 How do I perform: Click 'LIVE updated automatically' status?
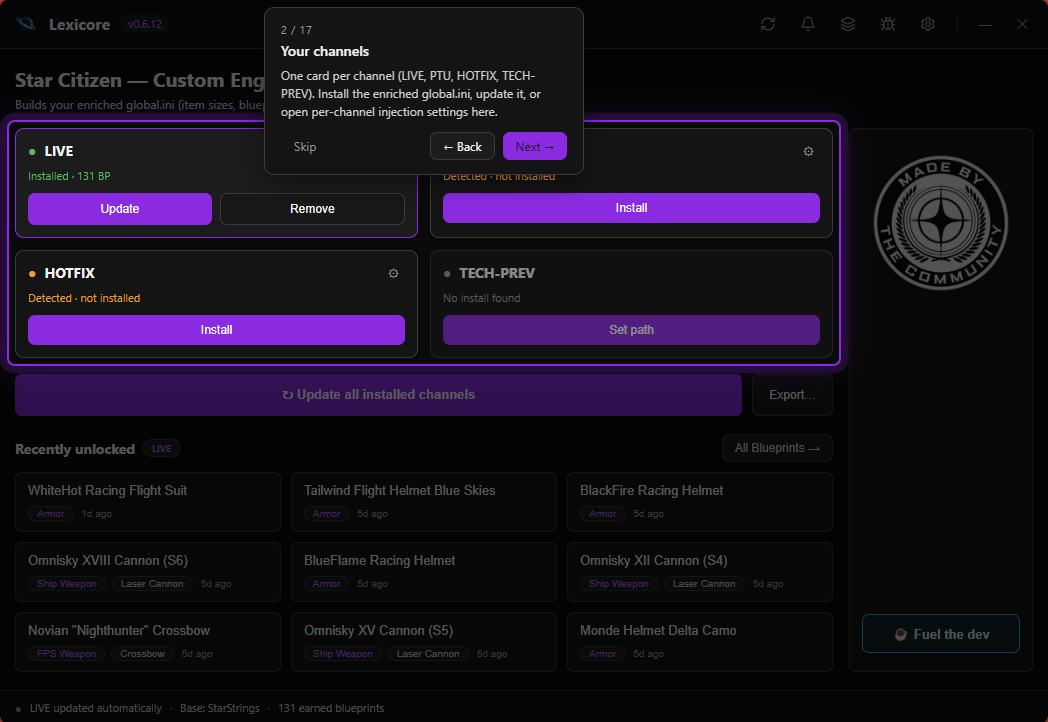click(x=96, y=708)
